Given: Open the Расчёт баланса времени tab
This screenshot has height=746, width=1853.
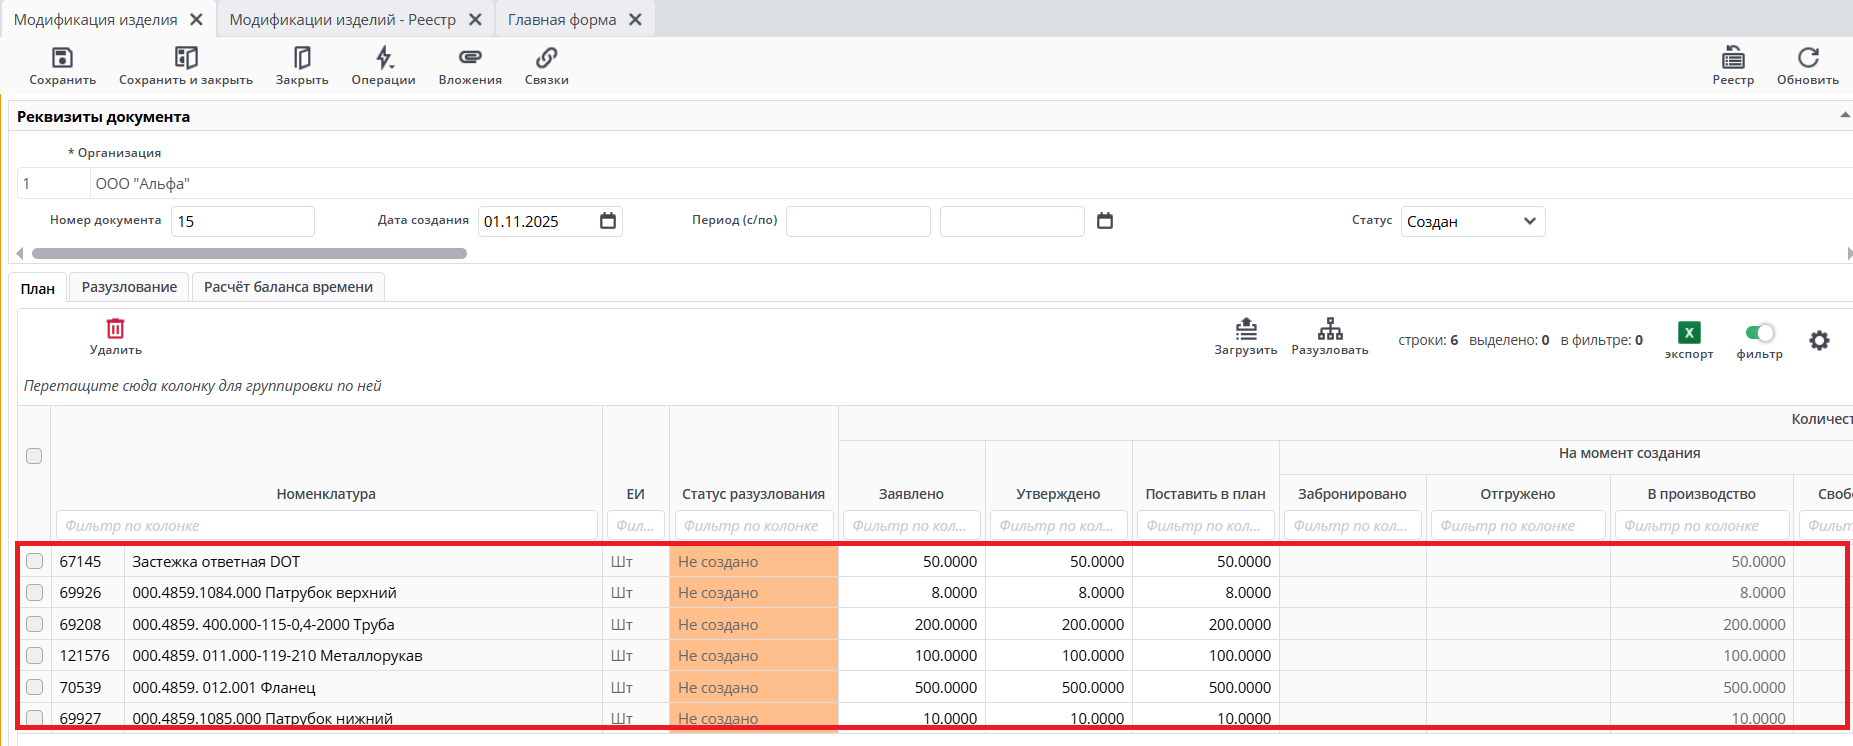Looking at the screenshot, I should point(288,287).
